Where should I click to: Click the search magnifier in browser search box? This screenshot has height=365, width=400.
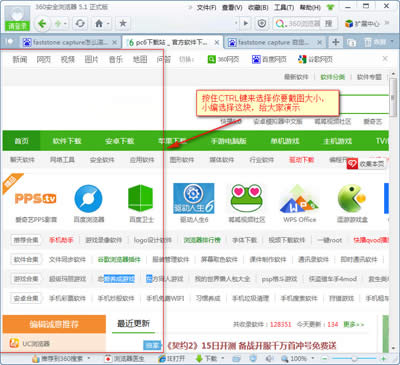click(281, 23)
